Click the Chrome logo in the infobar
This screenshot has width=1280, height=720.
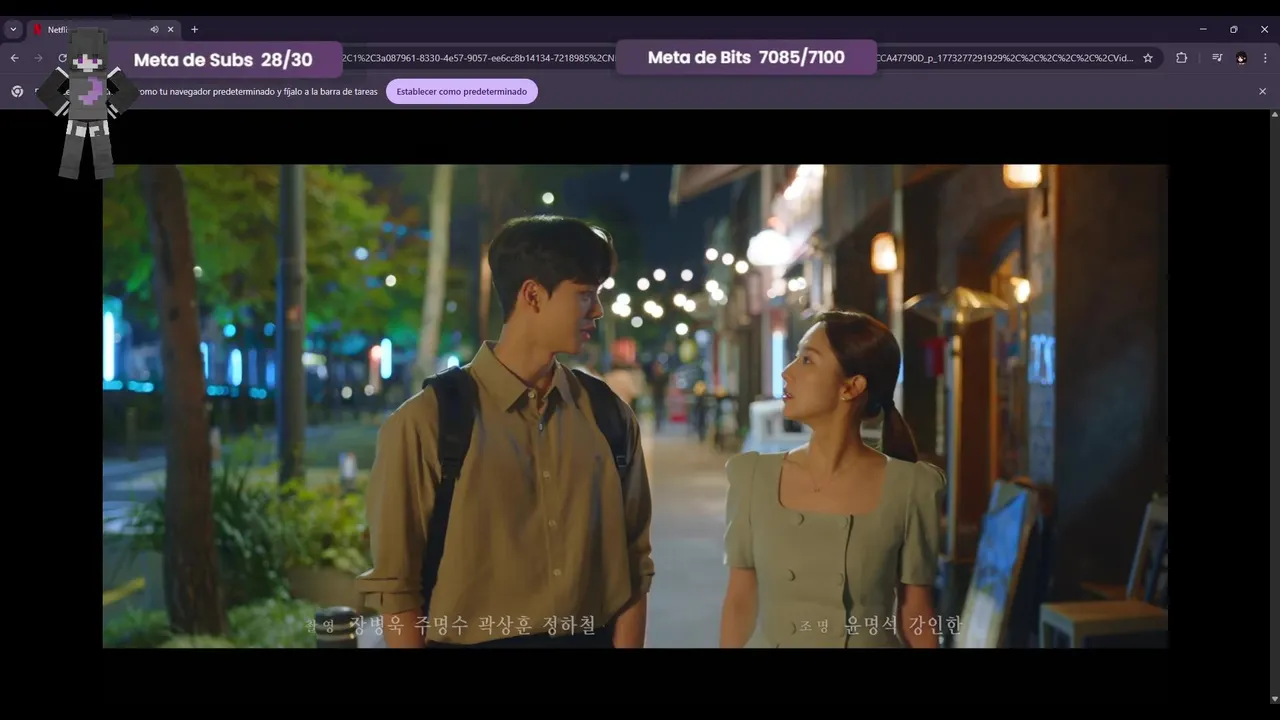(17, 91)
